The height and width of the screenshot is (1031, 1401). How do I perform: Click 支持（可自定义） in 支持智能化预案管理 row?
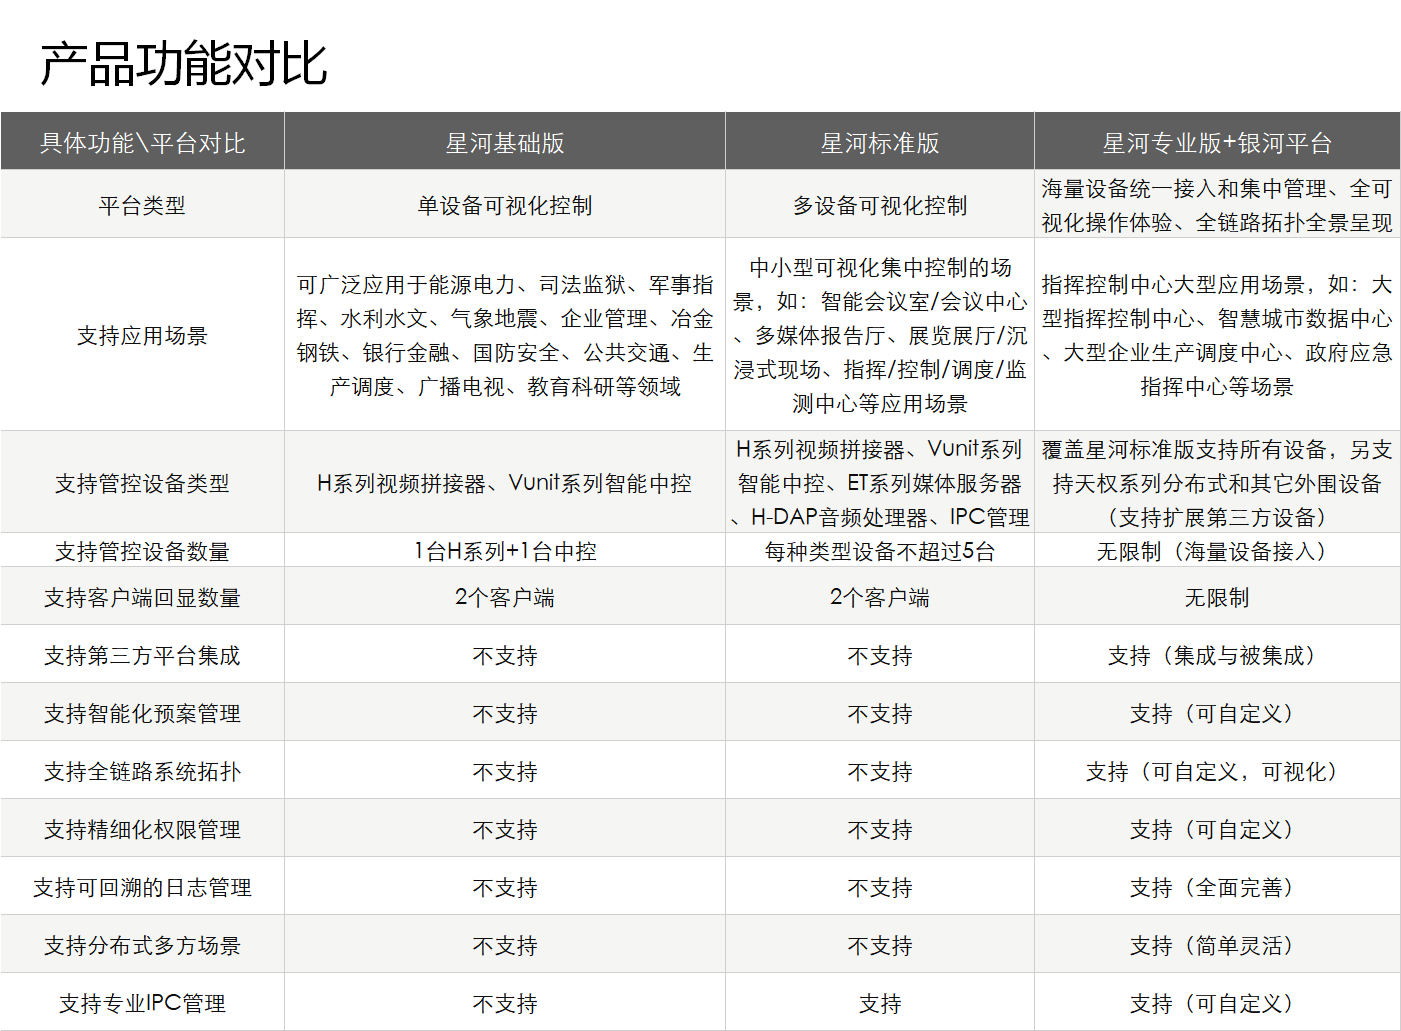pyautogui.click(x=1217, y=714)
